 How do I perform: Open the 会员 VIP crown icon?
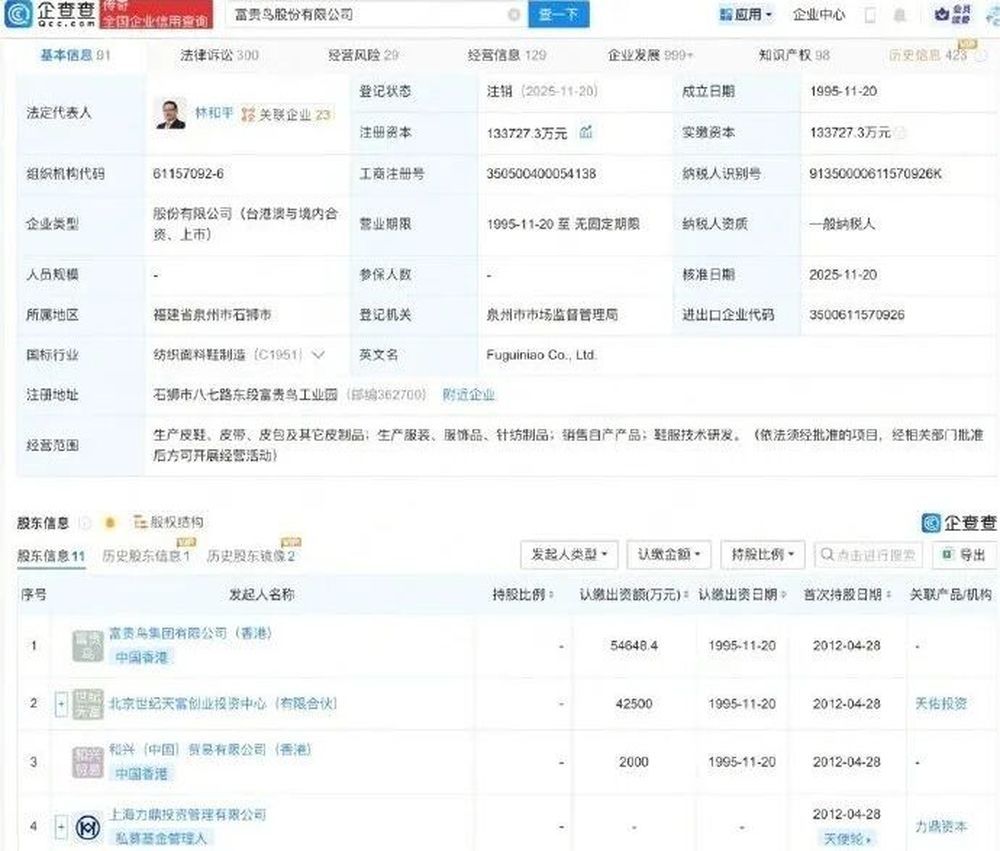point(944,15)
